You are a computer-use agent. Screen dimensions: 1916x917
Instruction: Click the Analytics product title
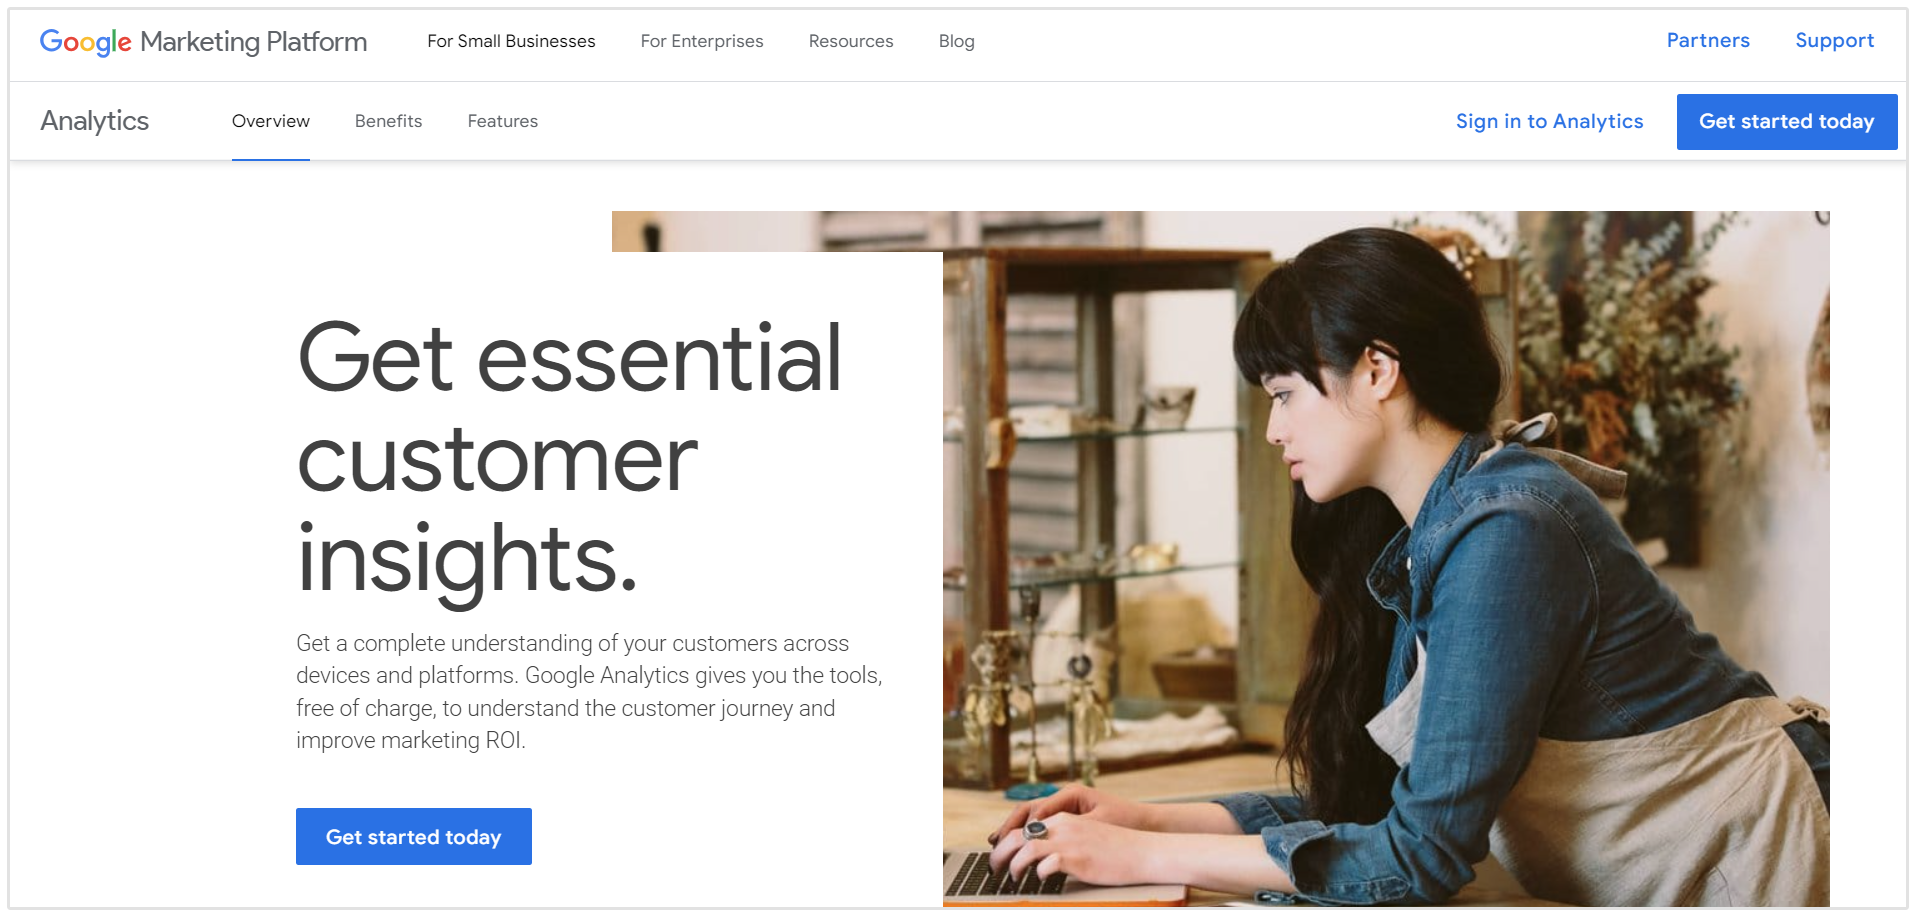pos(95,121)
